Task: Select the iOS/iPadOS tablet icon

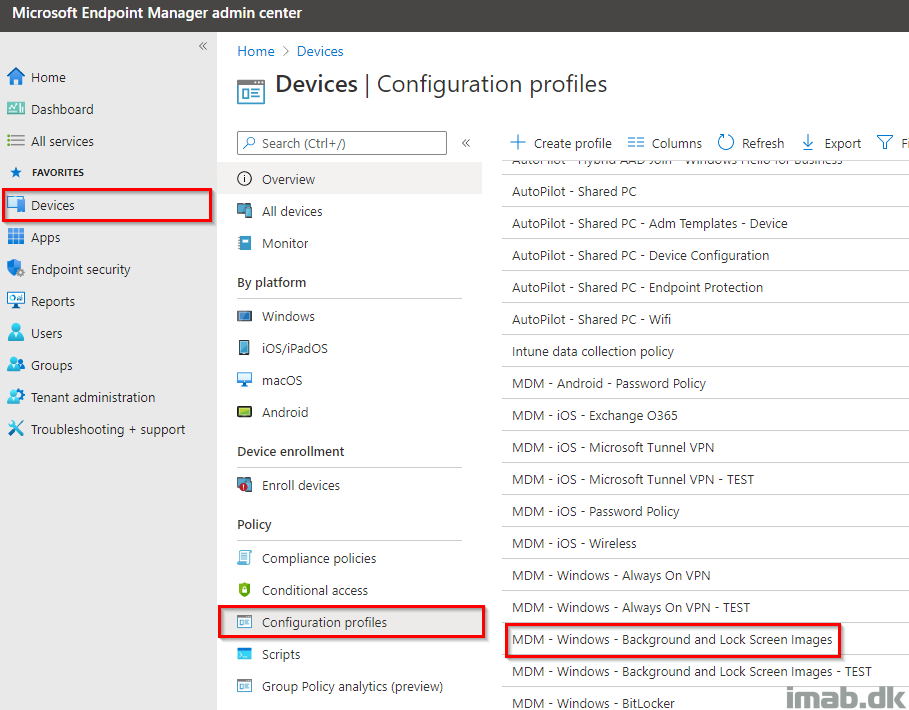Action: click(245, 348)
